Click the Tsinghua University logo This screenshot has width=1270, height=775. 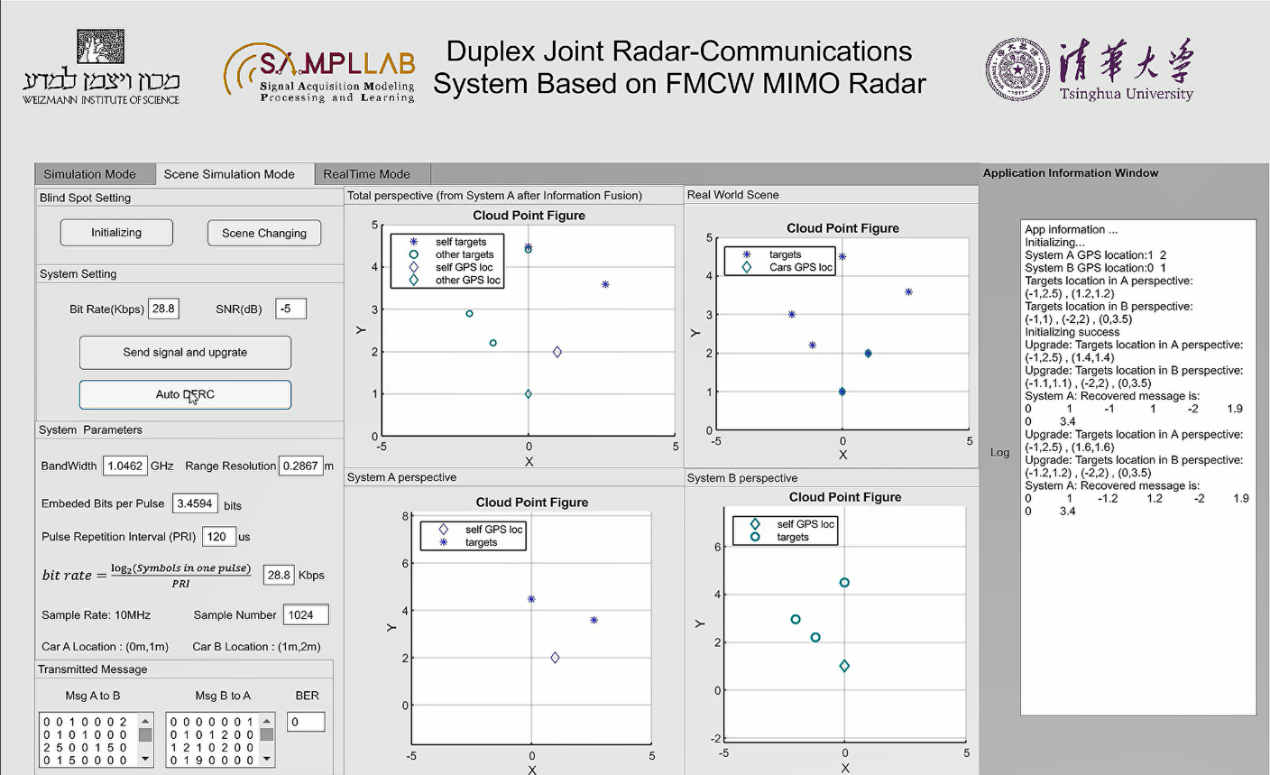pyautogui.click(x=1089, y=69)
